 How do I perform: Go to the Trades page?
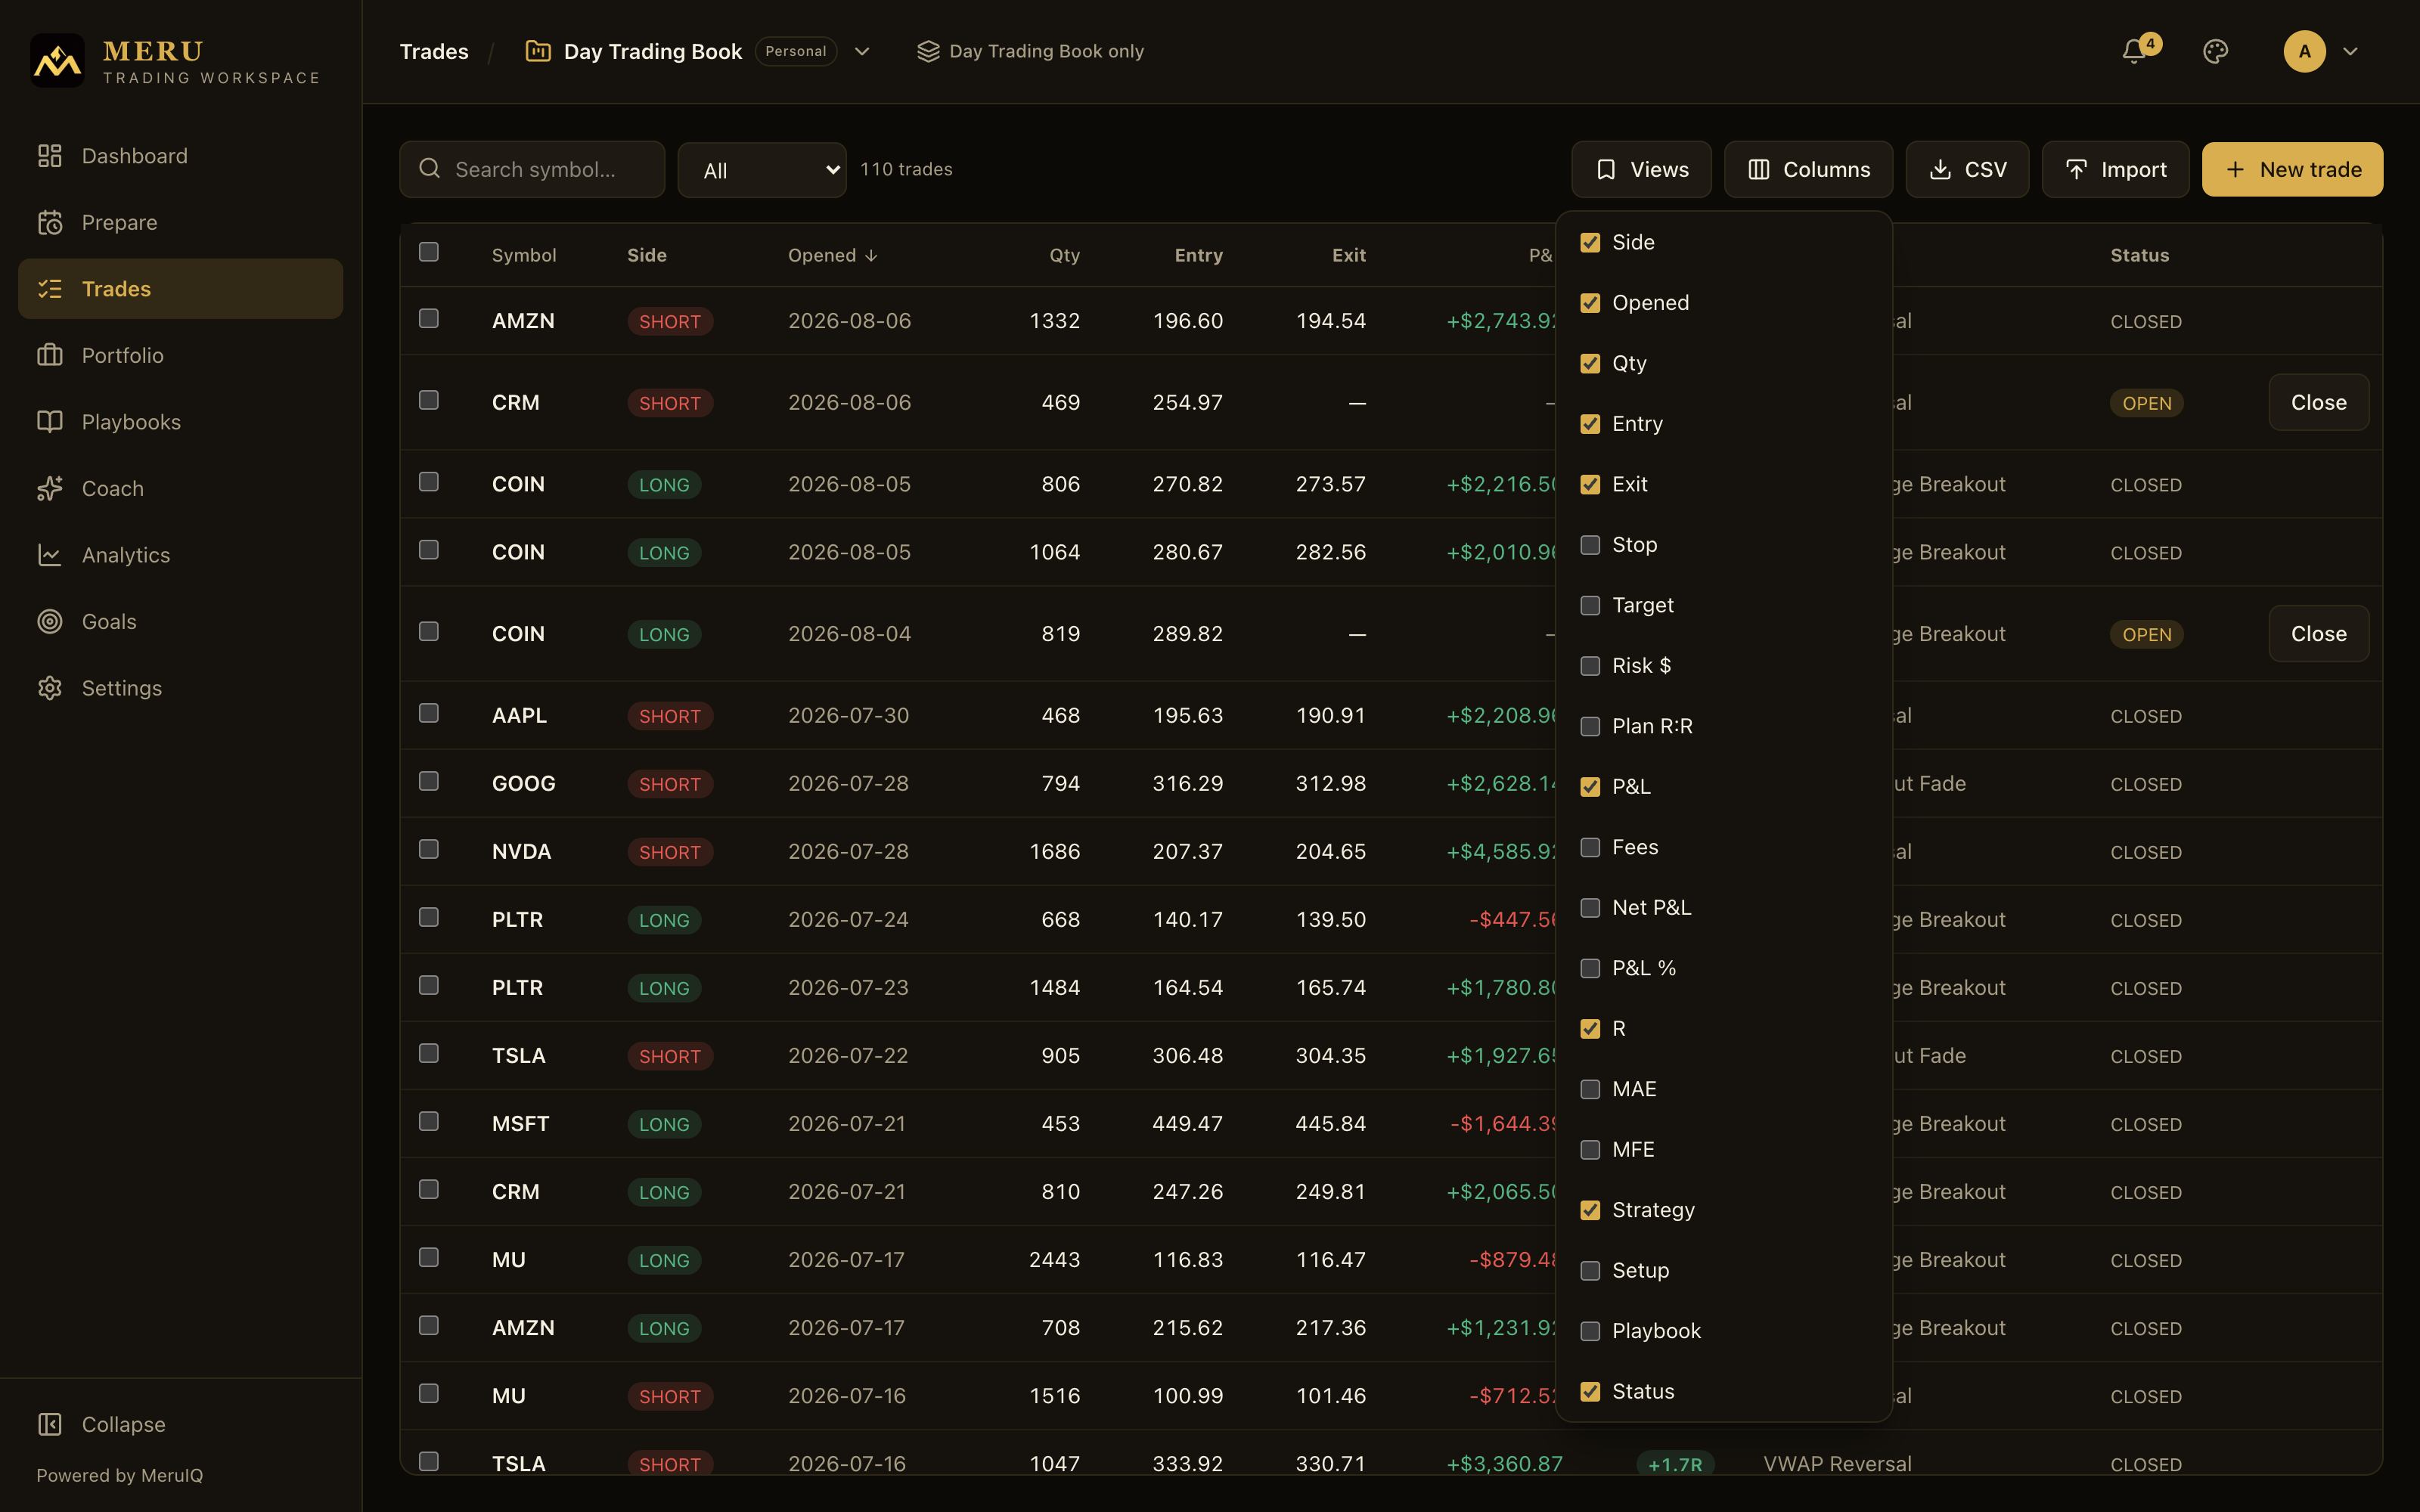180,289
